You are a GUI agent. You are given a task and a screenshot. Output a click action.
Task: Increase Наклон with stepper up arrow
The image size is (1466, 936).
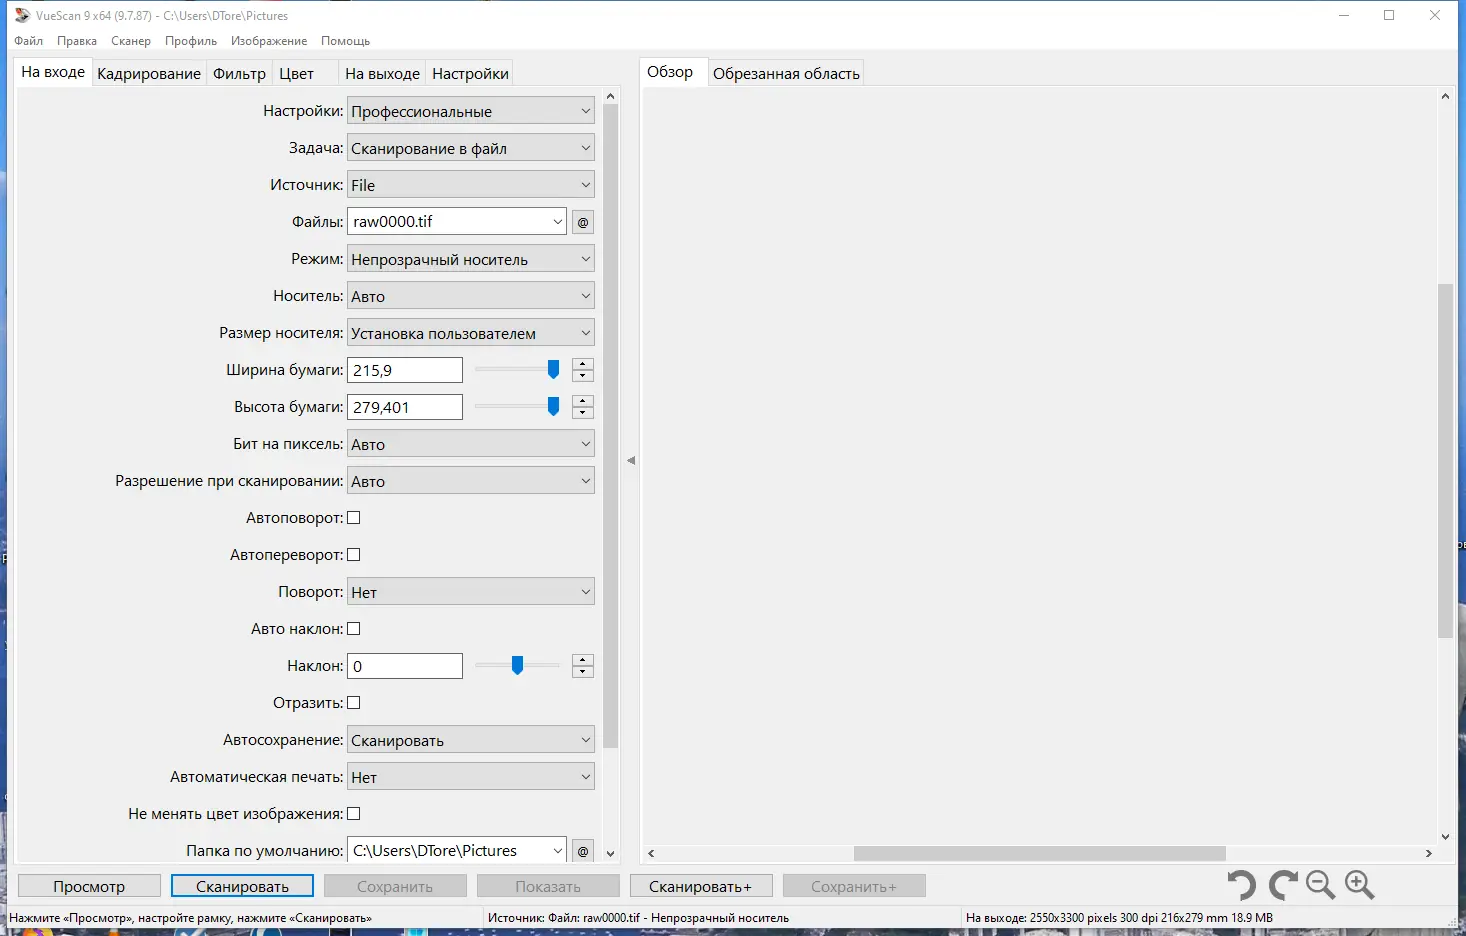583,660
